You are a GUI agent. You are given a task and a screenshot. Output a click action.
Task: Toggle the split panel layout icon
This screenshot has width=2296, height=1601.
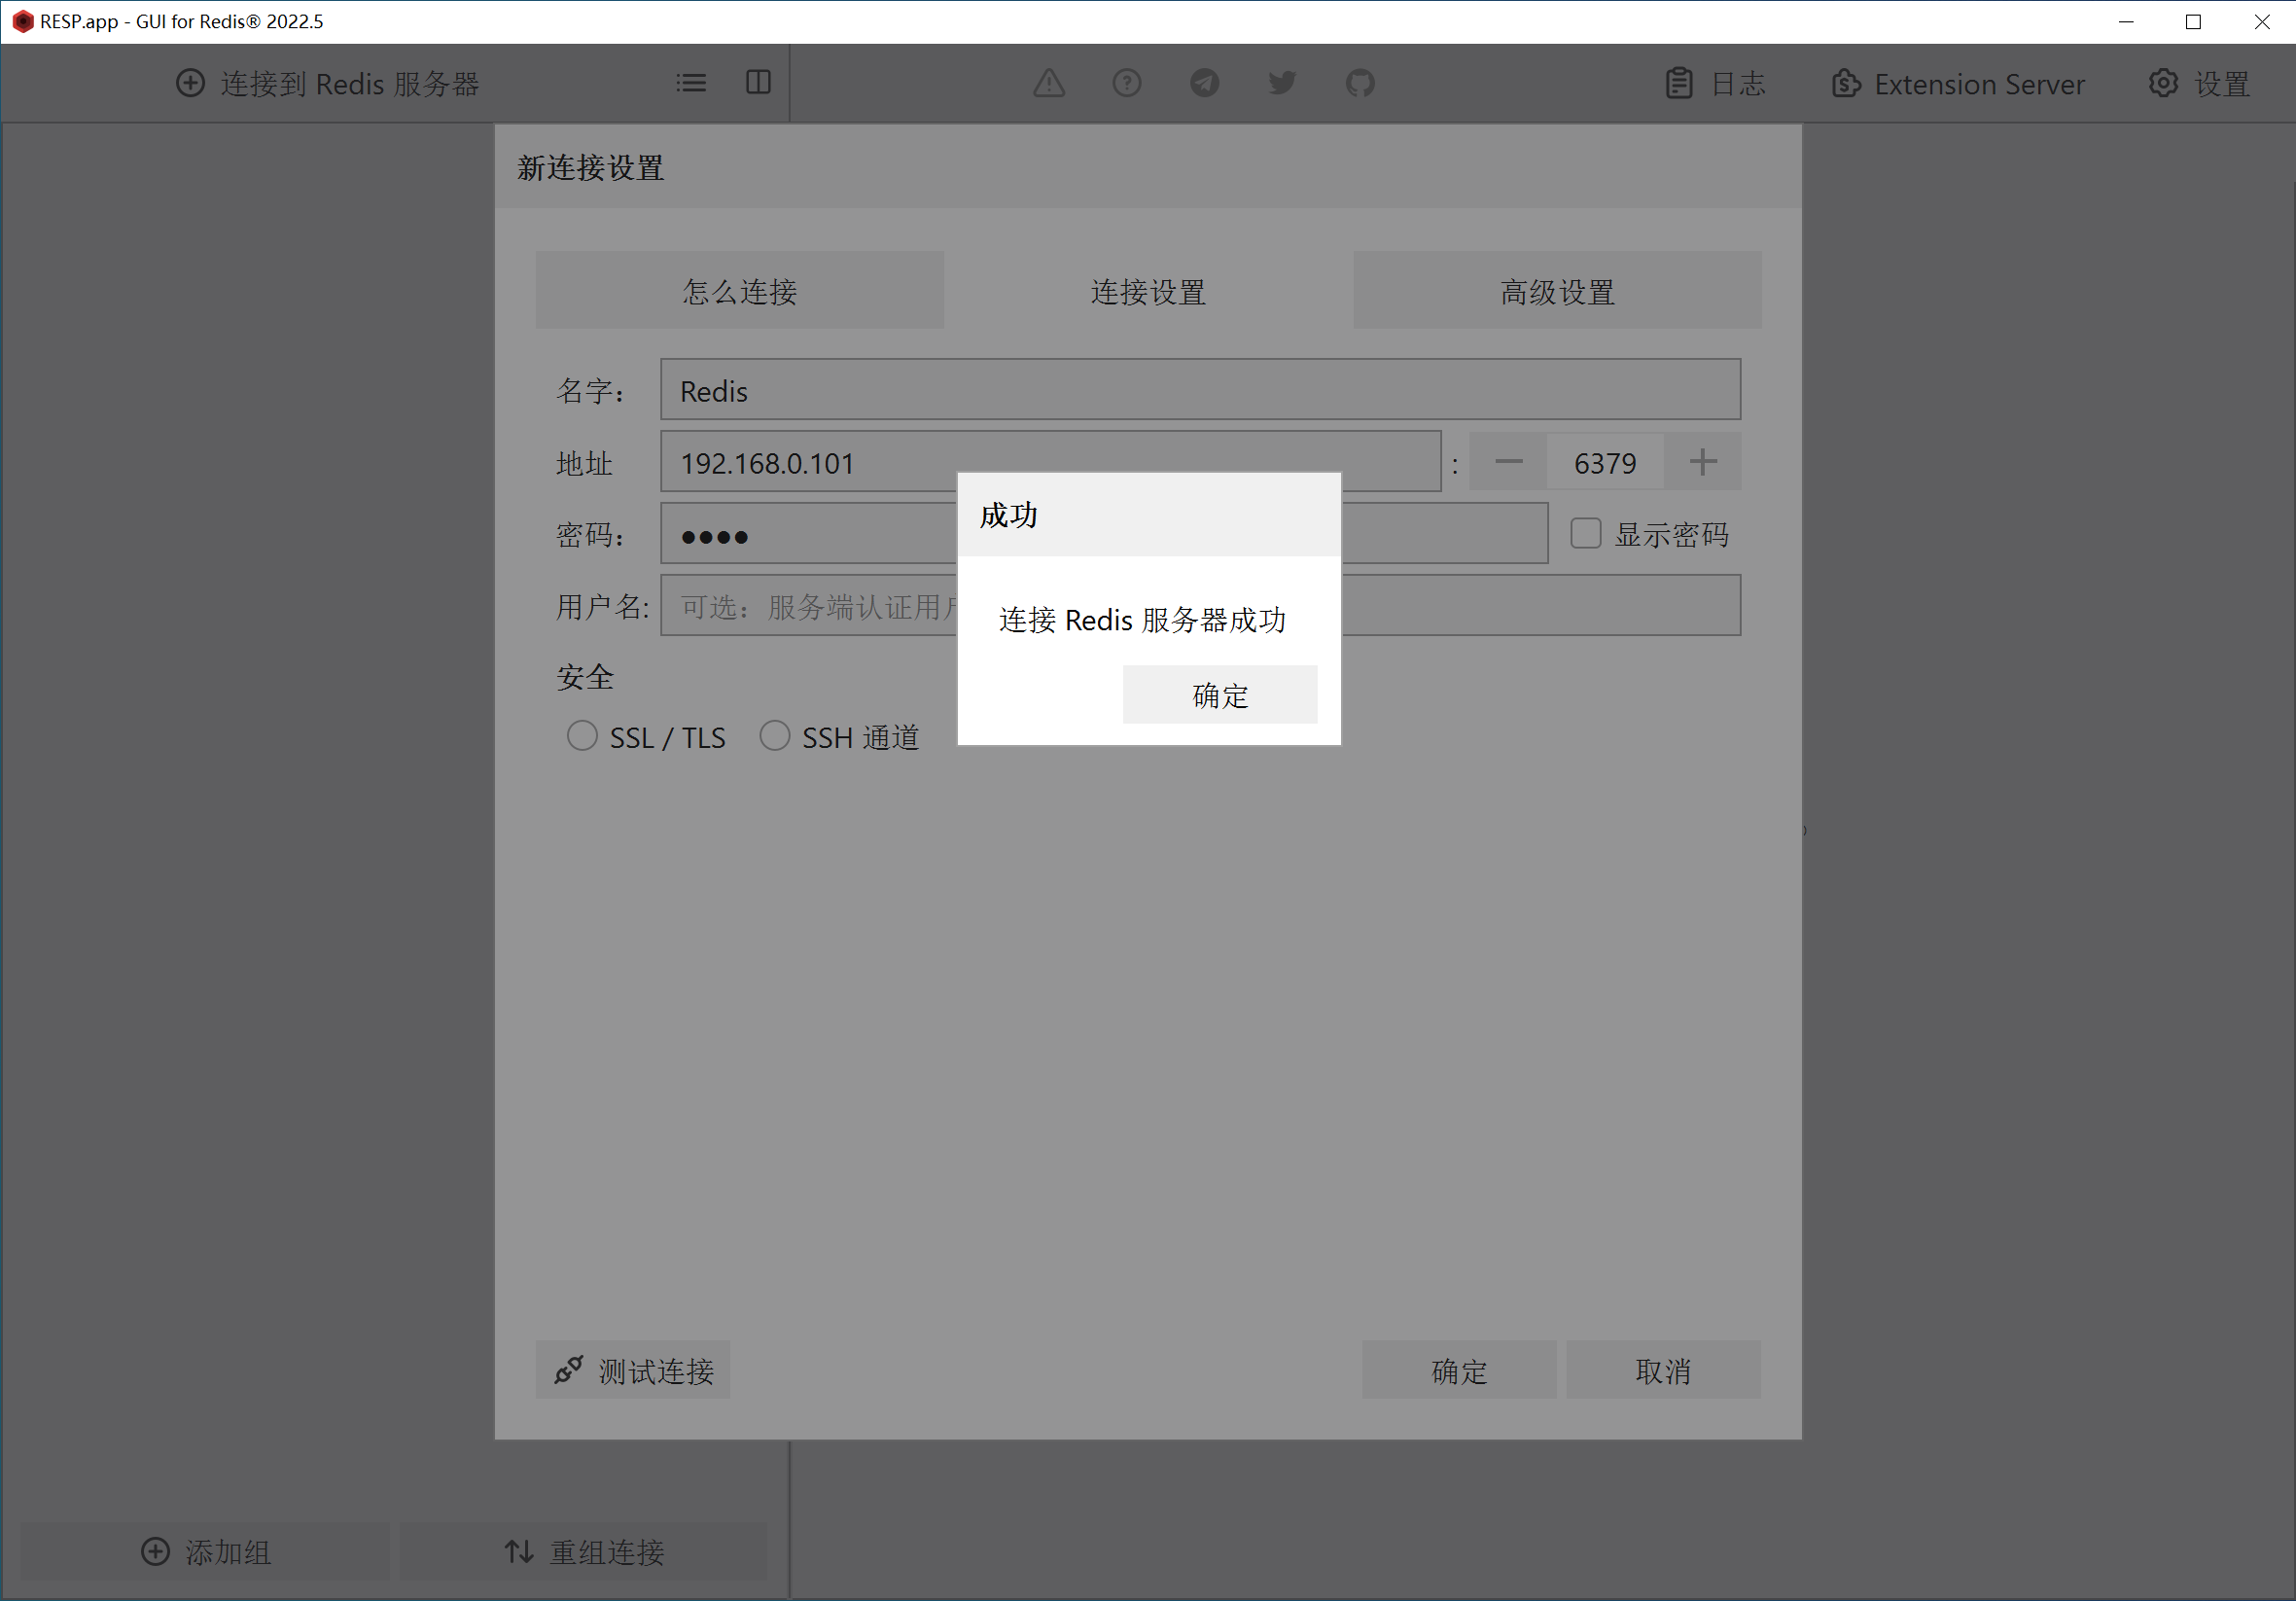(x=758, y=83)
